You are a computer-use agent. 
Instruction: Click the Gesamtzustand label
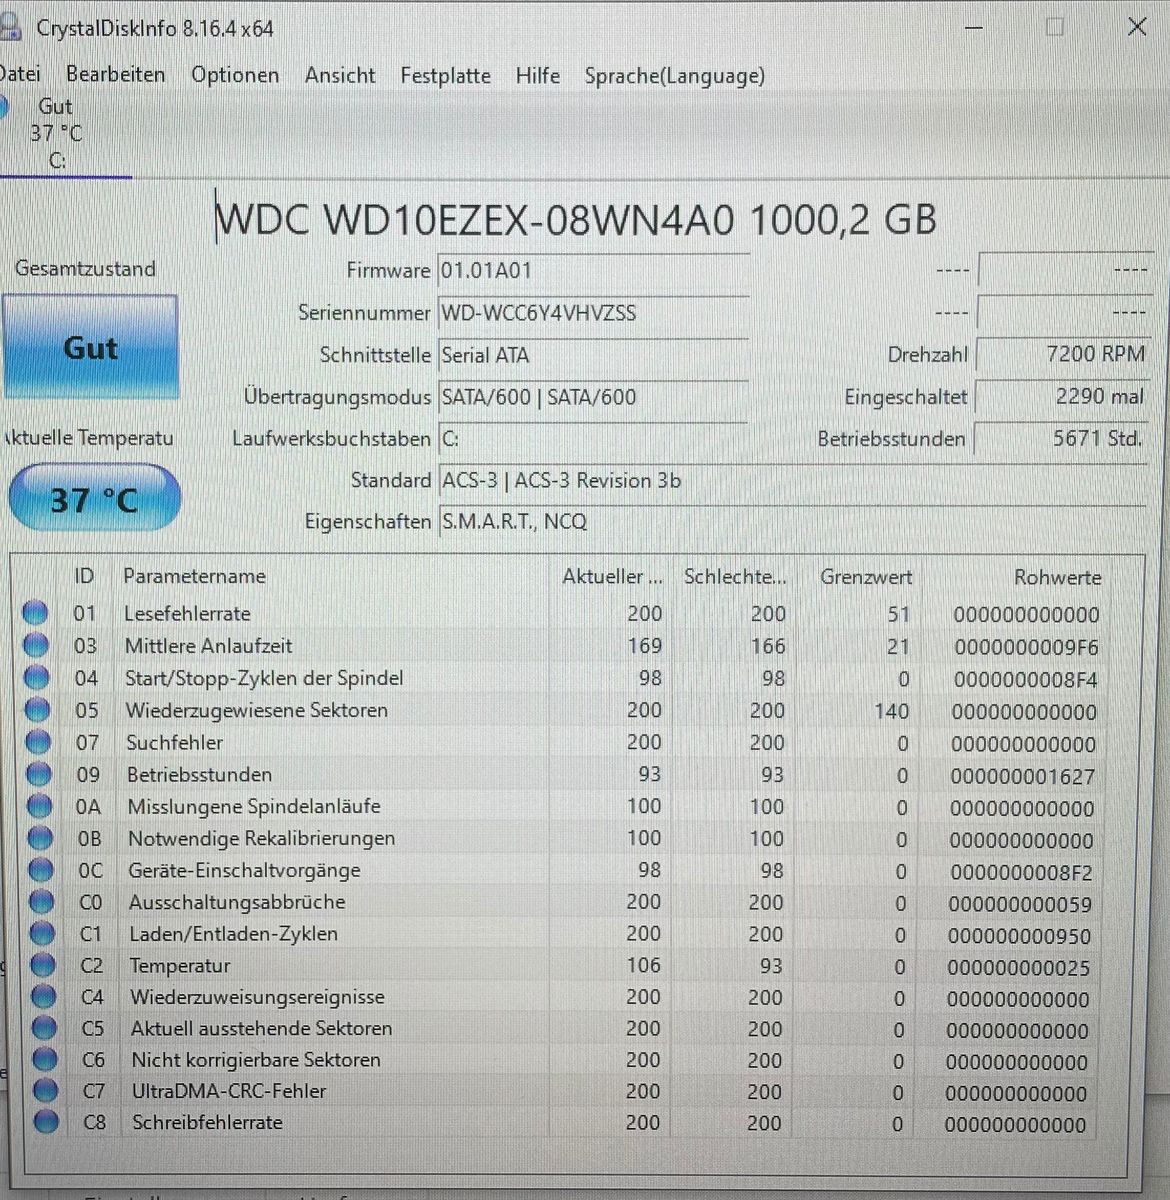click(85, 268)
